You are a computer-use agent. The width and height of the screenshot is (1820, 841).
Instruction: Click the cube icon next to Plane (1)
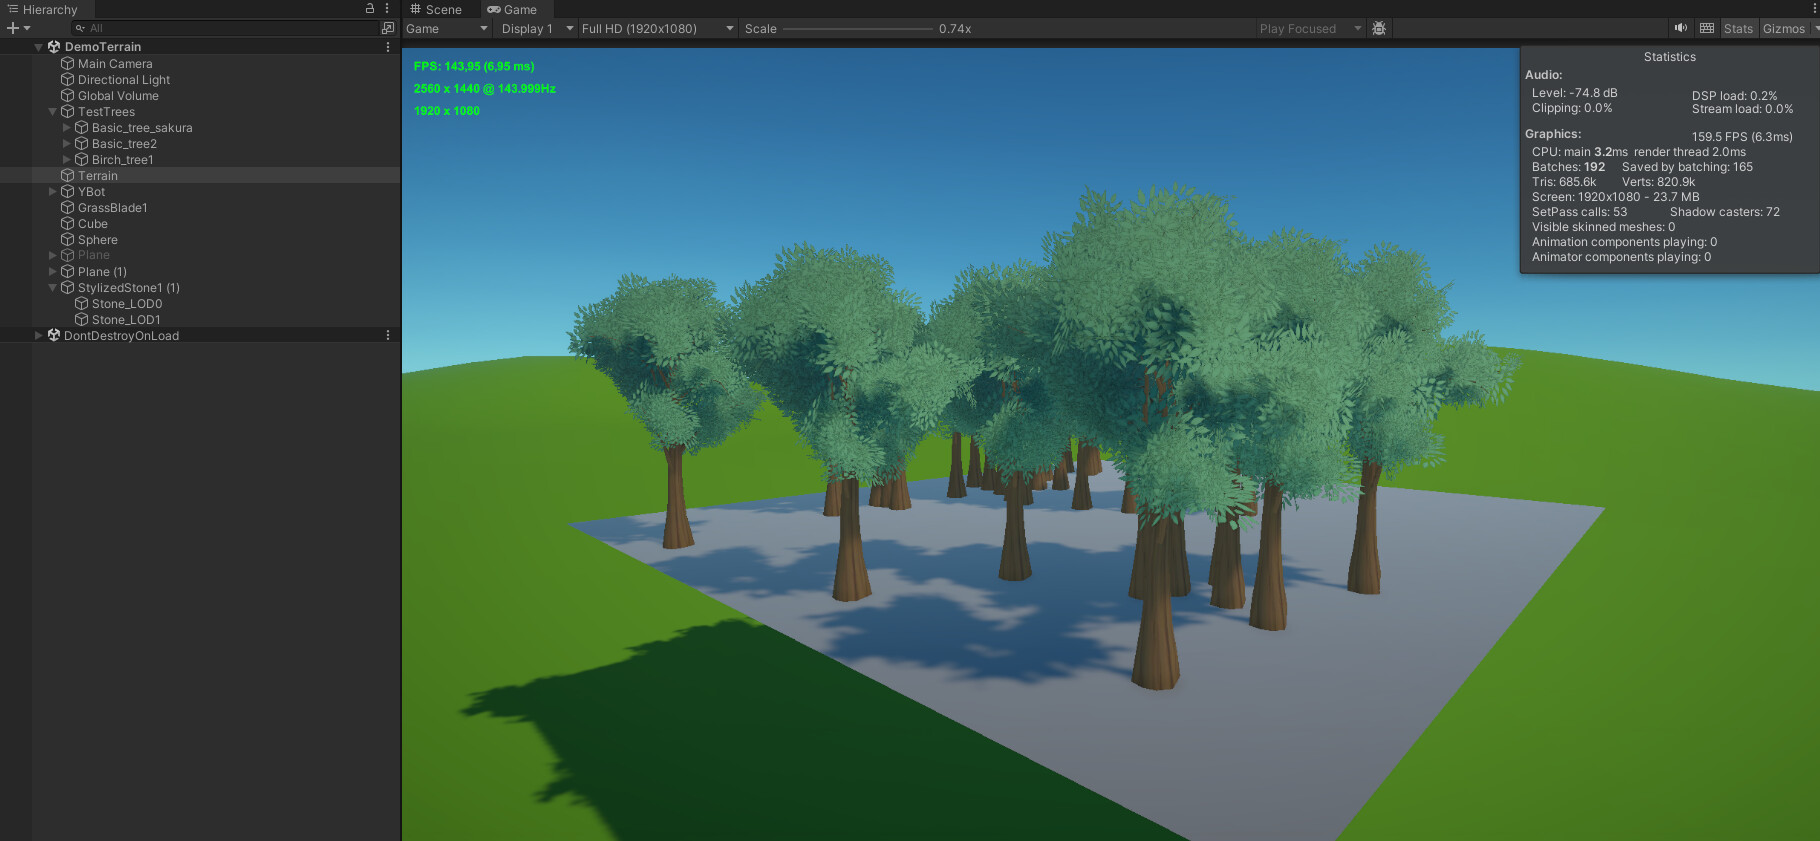click(x=68, y=271)
